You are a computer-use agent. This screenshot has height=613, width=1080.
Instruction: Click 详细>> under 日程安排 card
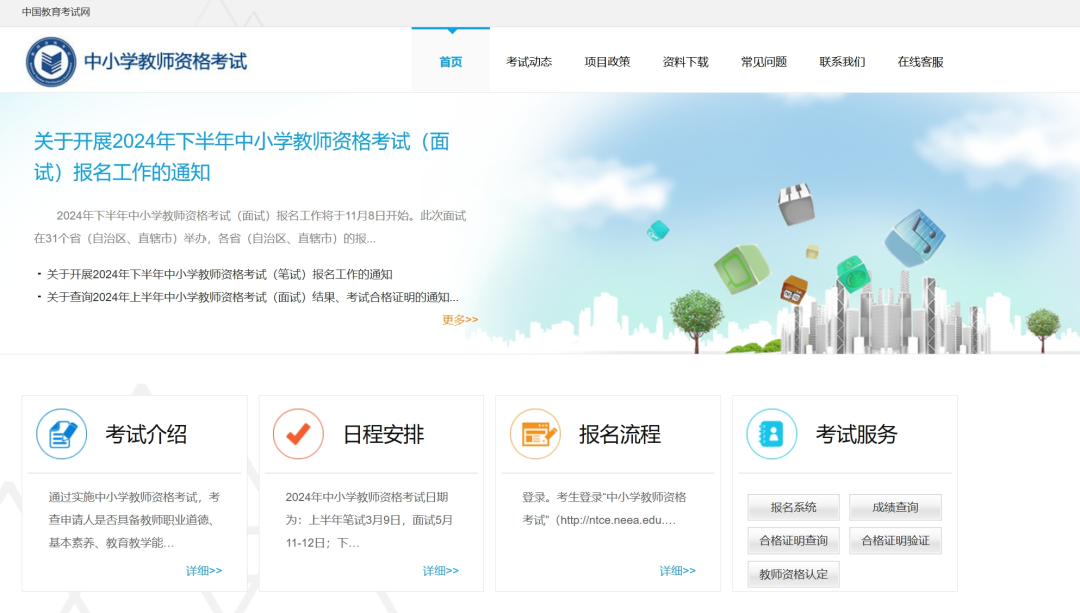[x=440, y=571]
